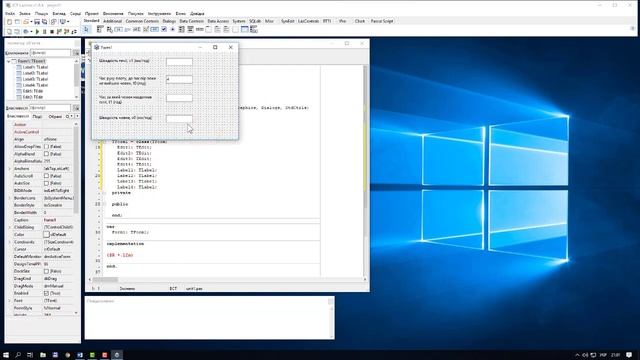Screen dimensions: 640x360
Task: Open the dropdown arrow after the Object Inspector tabs
Action: click(x=77, y=116)
